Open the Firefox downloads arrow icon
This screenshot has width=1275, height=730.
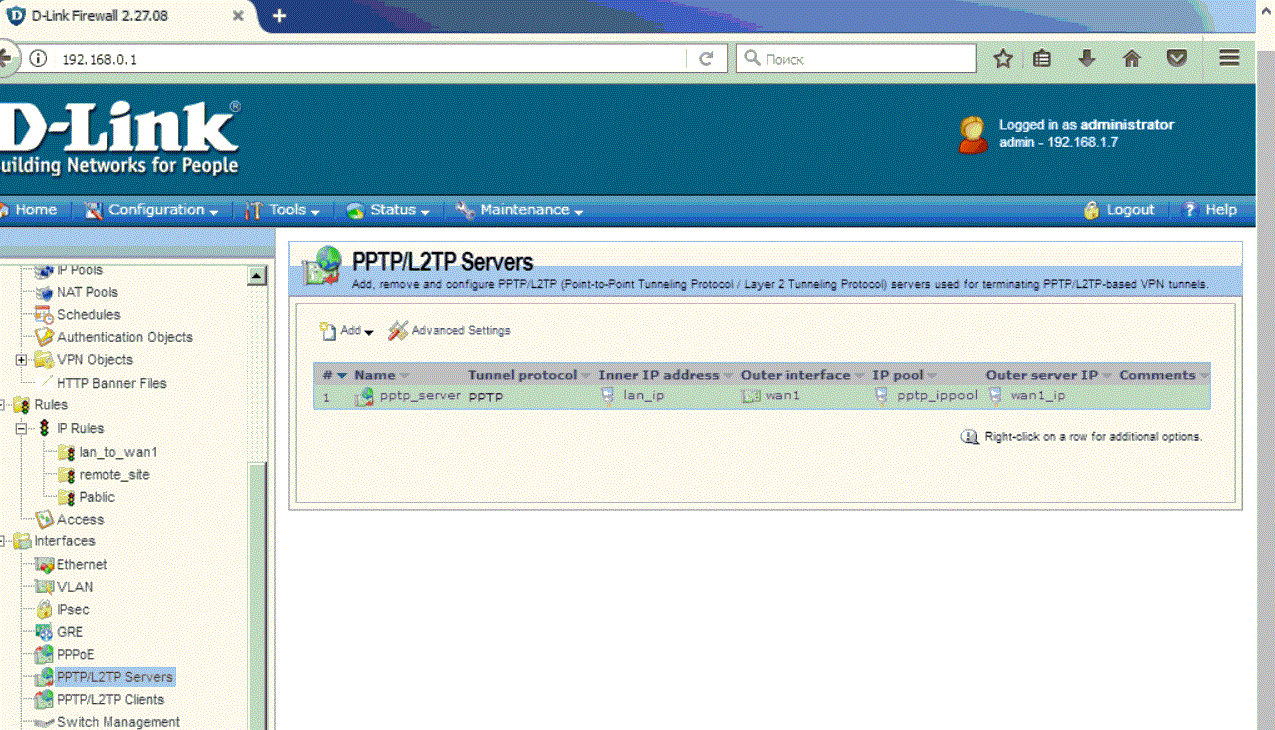[x=1087, y=59]
